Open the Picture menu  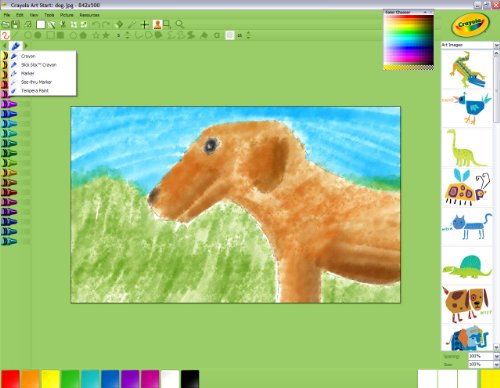click(x=66, y=15)
